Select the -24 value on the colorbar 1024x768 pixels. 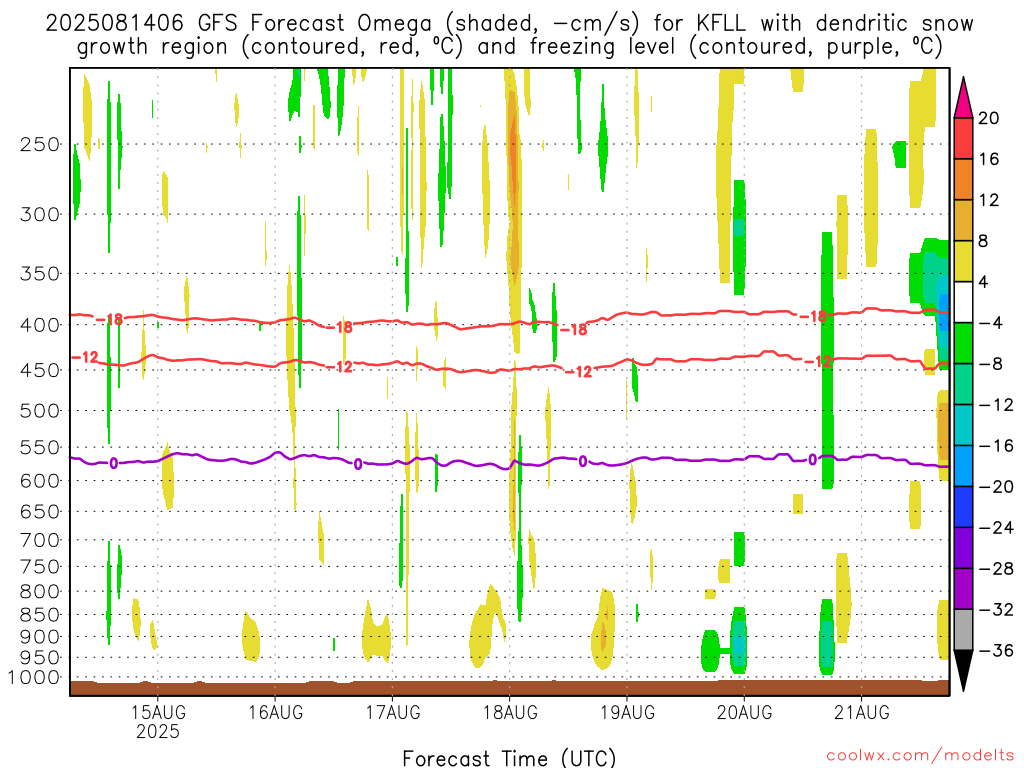click(x=996, y=527)
